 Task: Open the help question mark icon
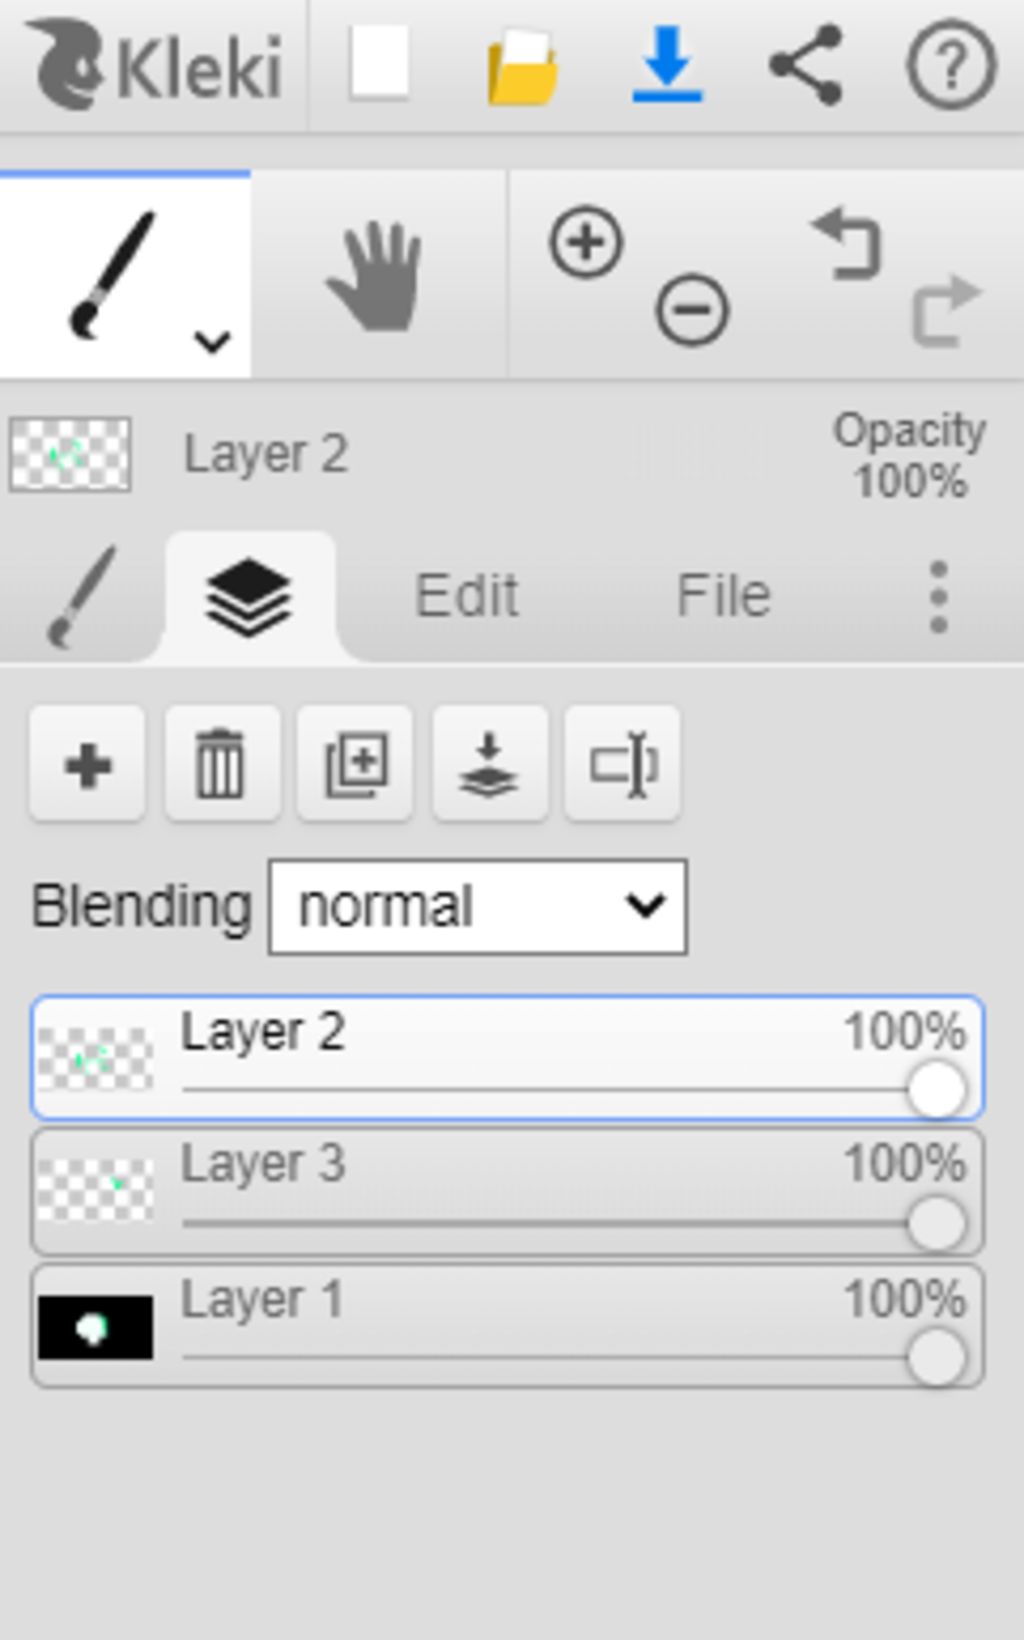point(951,65)
